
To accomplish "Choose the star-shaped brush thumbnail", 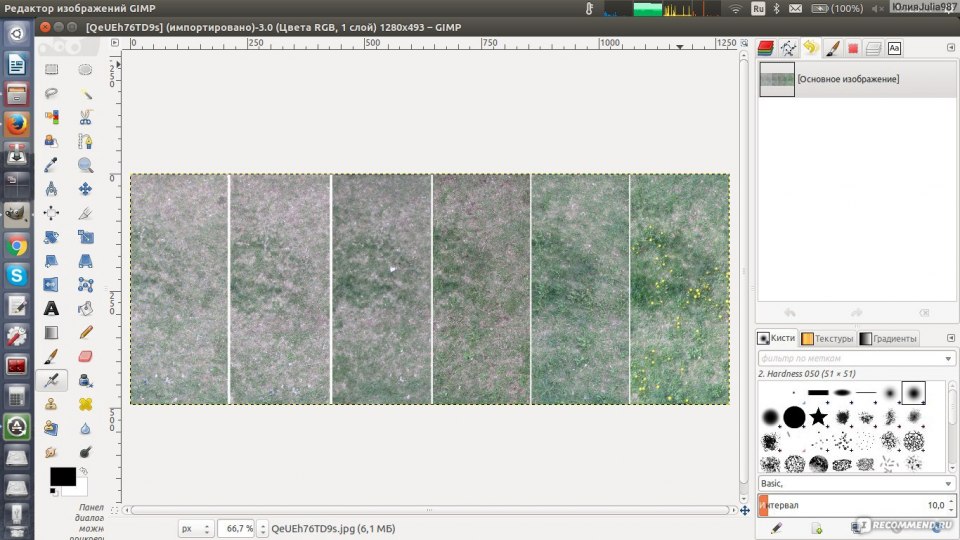I will click(x=818, y=416).
